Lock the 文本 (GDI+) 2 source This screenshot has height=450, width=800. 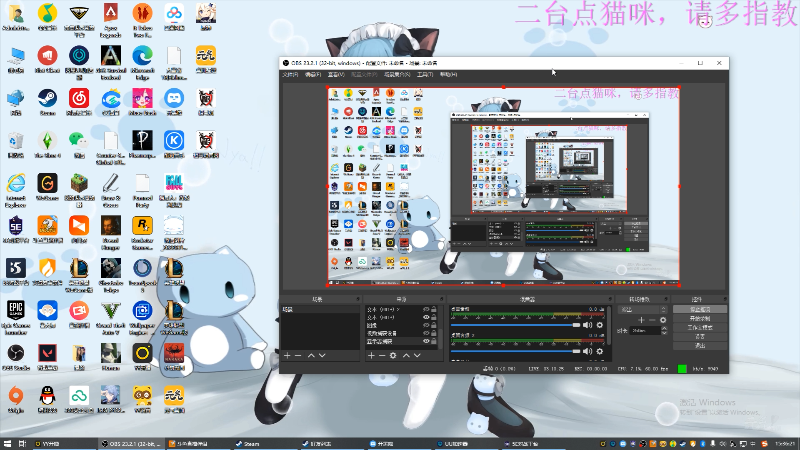434,309
